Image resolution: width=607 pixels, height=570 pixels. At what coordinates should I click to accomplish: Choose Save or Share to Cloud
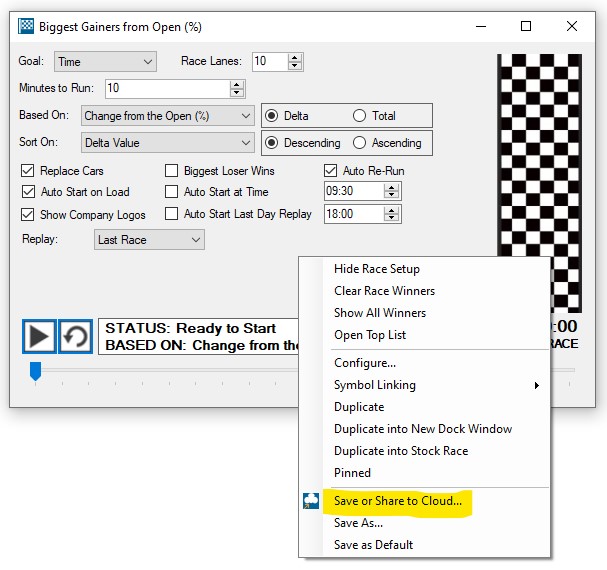click(398, 500)
